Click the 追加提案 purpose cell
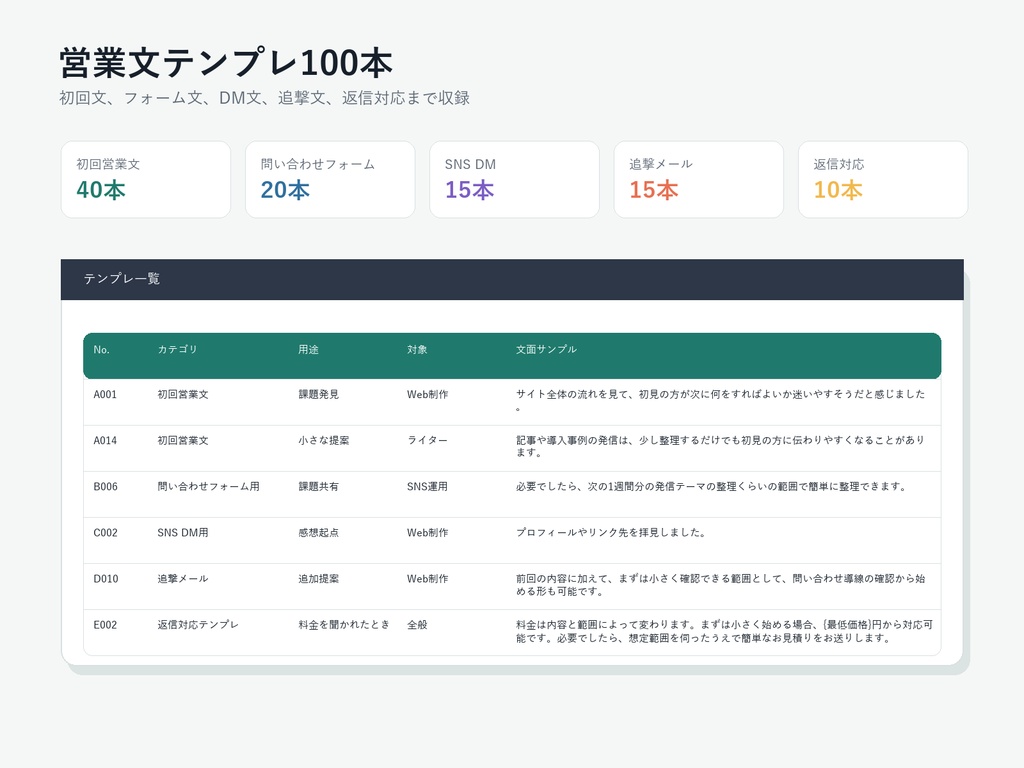Image resolution: width=1024 pixels, height=768 pixels. pos(319,579)
